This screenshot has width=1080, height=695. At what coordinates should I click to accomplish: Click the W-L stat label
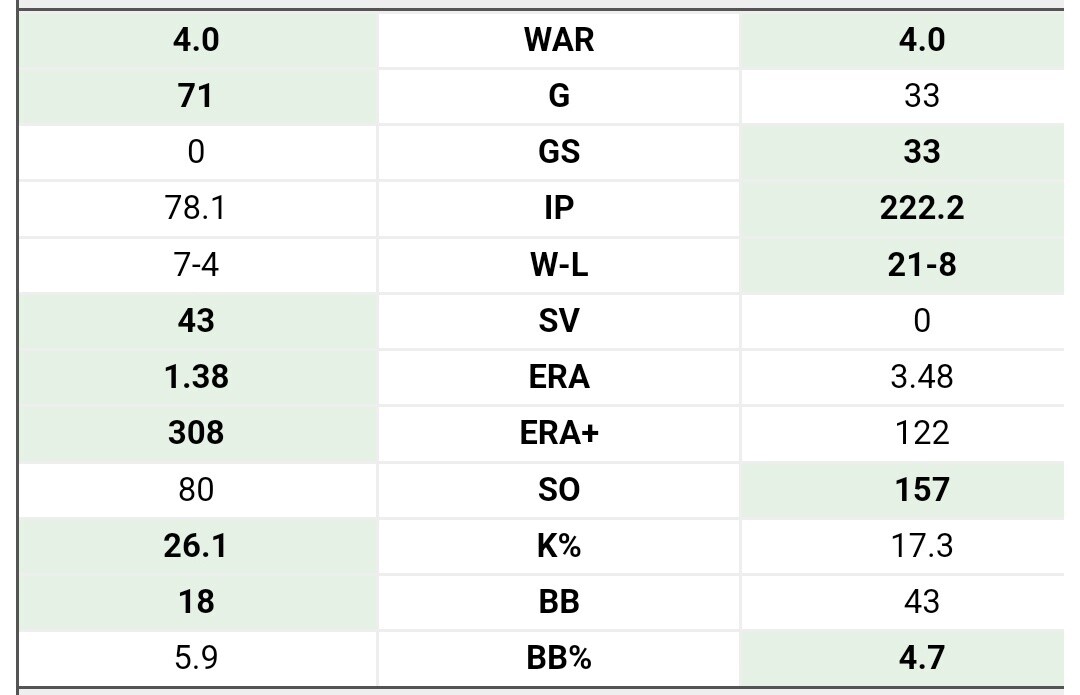pyautogui.click(x=559, y=264)
